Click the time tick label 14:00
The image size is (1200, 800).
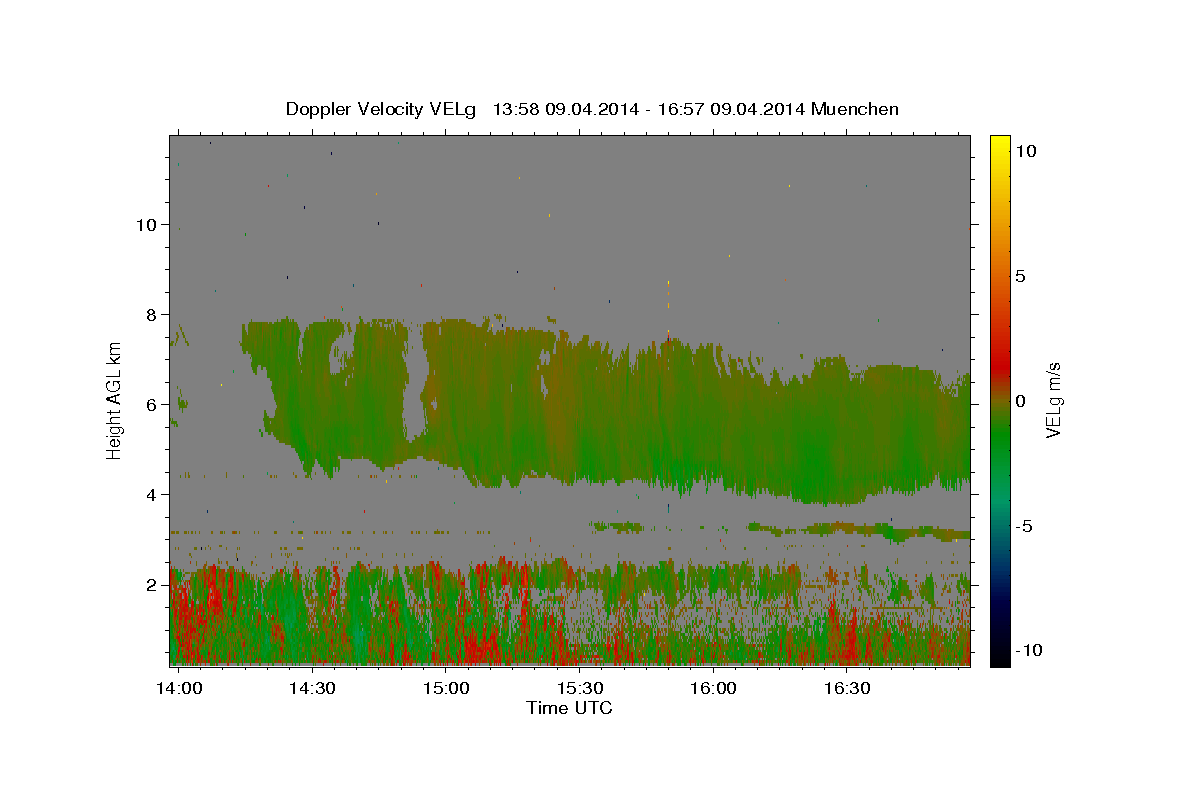click(x=181, y=689)
